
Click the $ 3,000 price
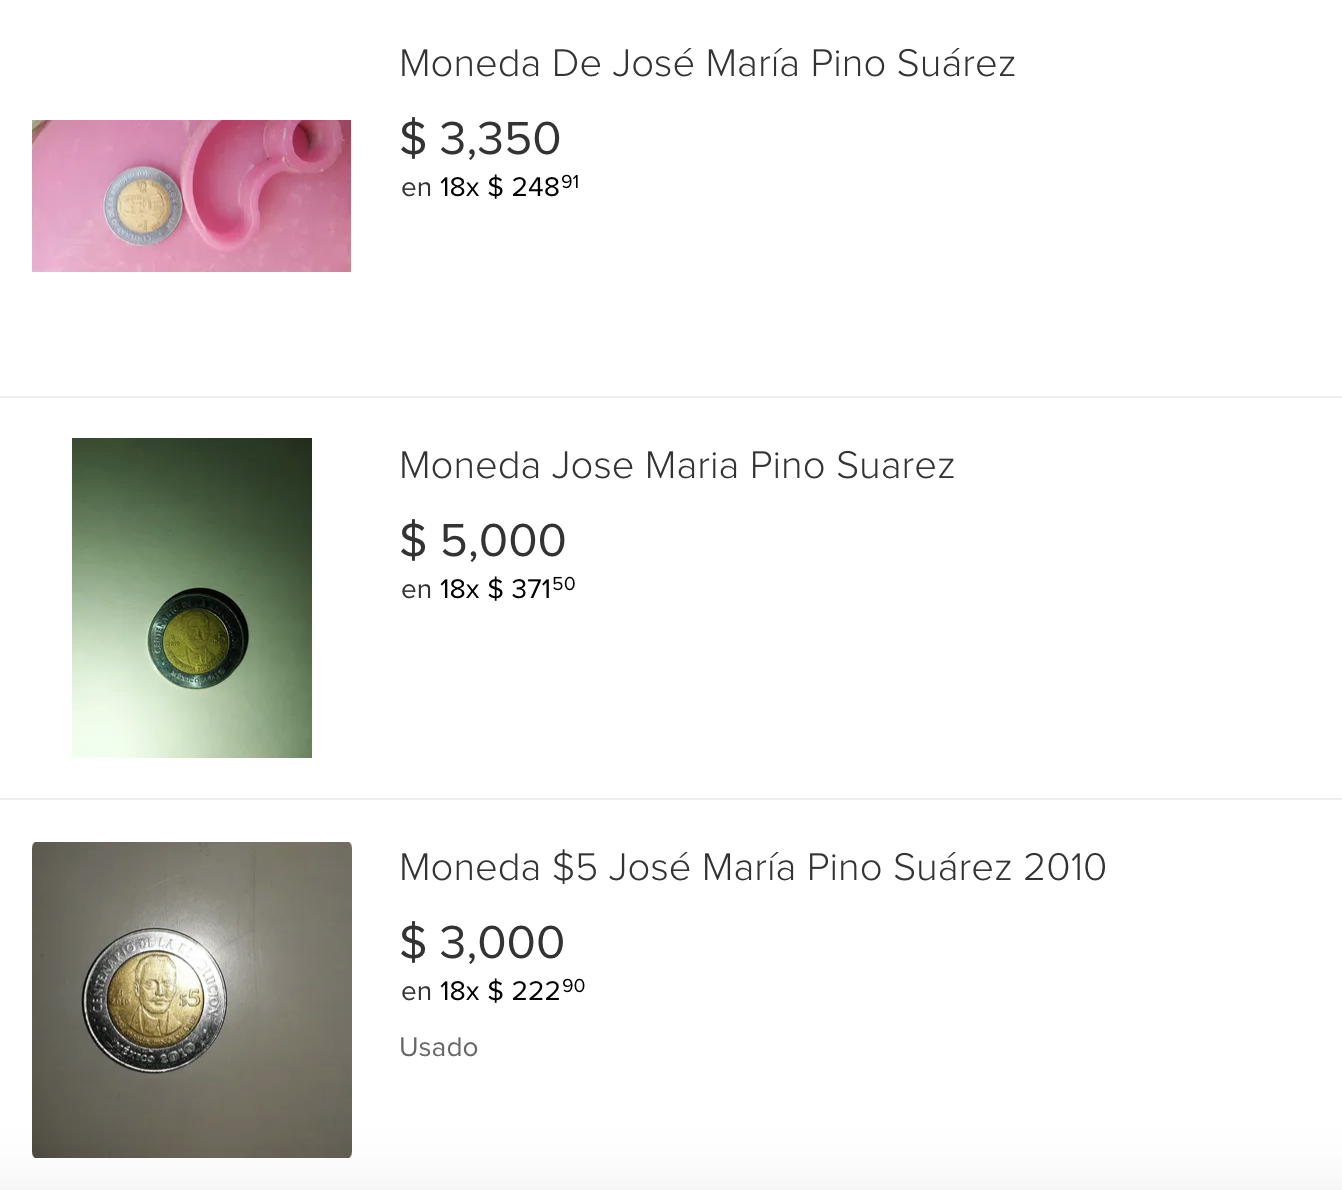tap(482, 943)
